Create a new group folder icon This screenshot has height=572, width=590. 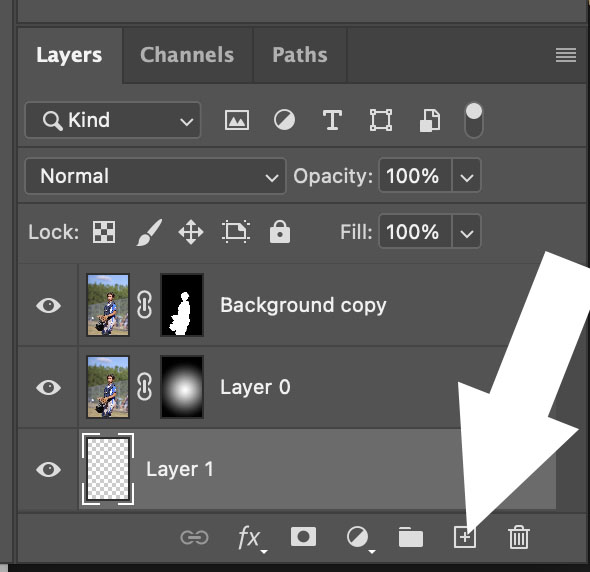[x=411, y=537]
